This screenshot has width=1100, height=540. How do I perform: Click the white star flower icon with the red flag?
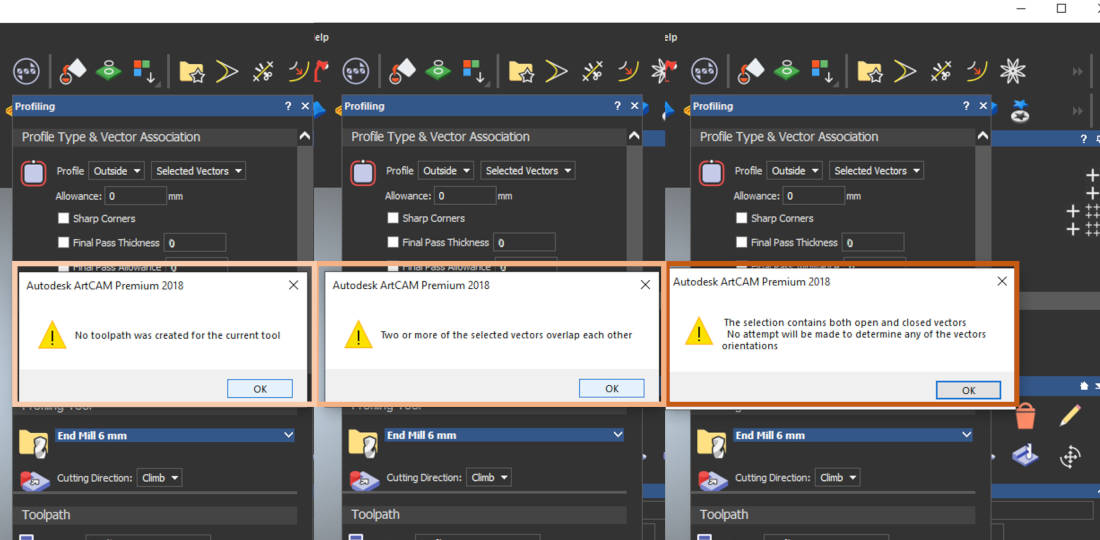point(662,70)
